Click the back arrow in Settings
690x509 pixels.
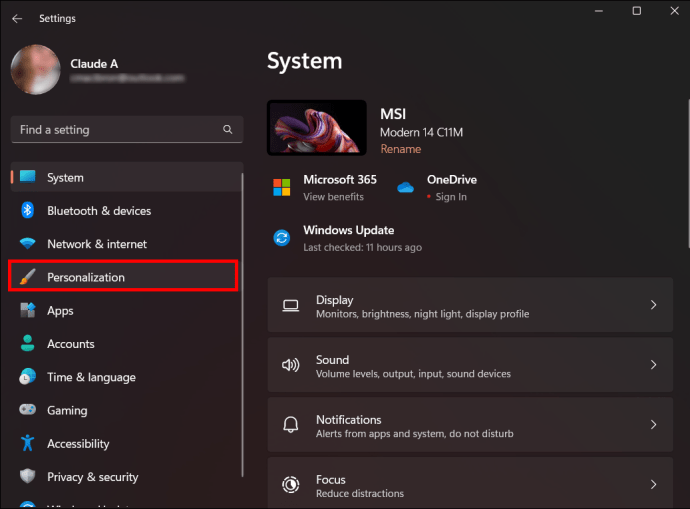[17, 18]
